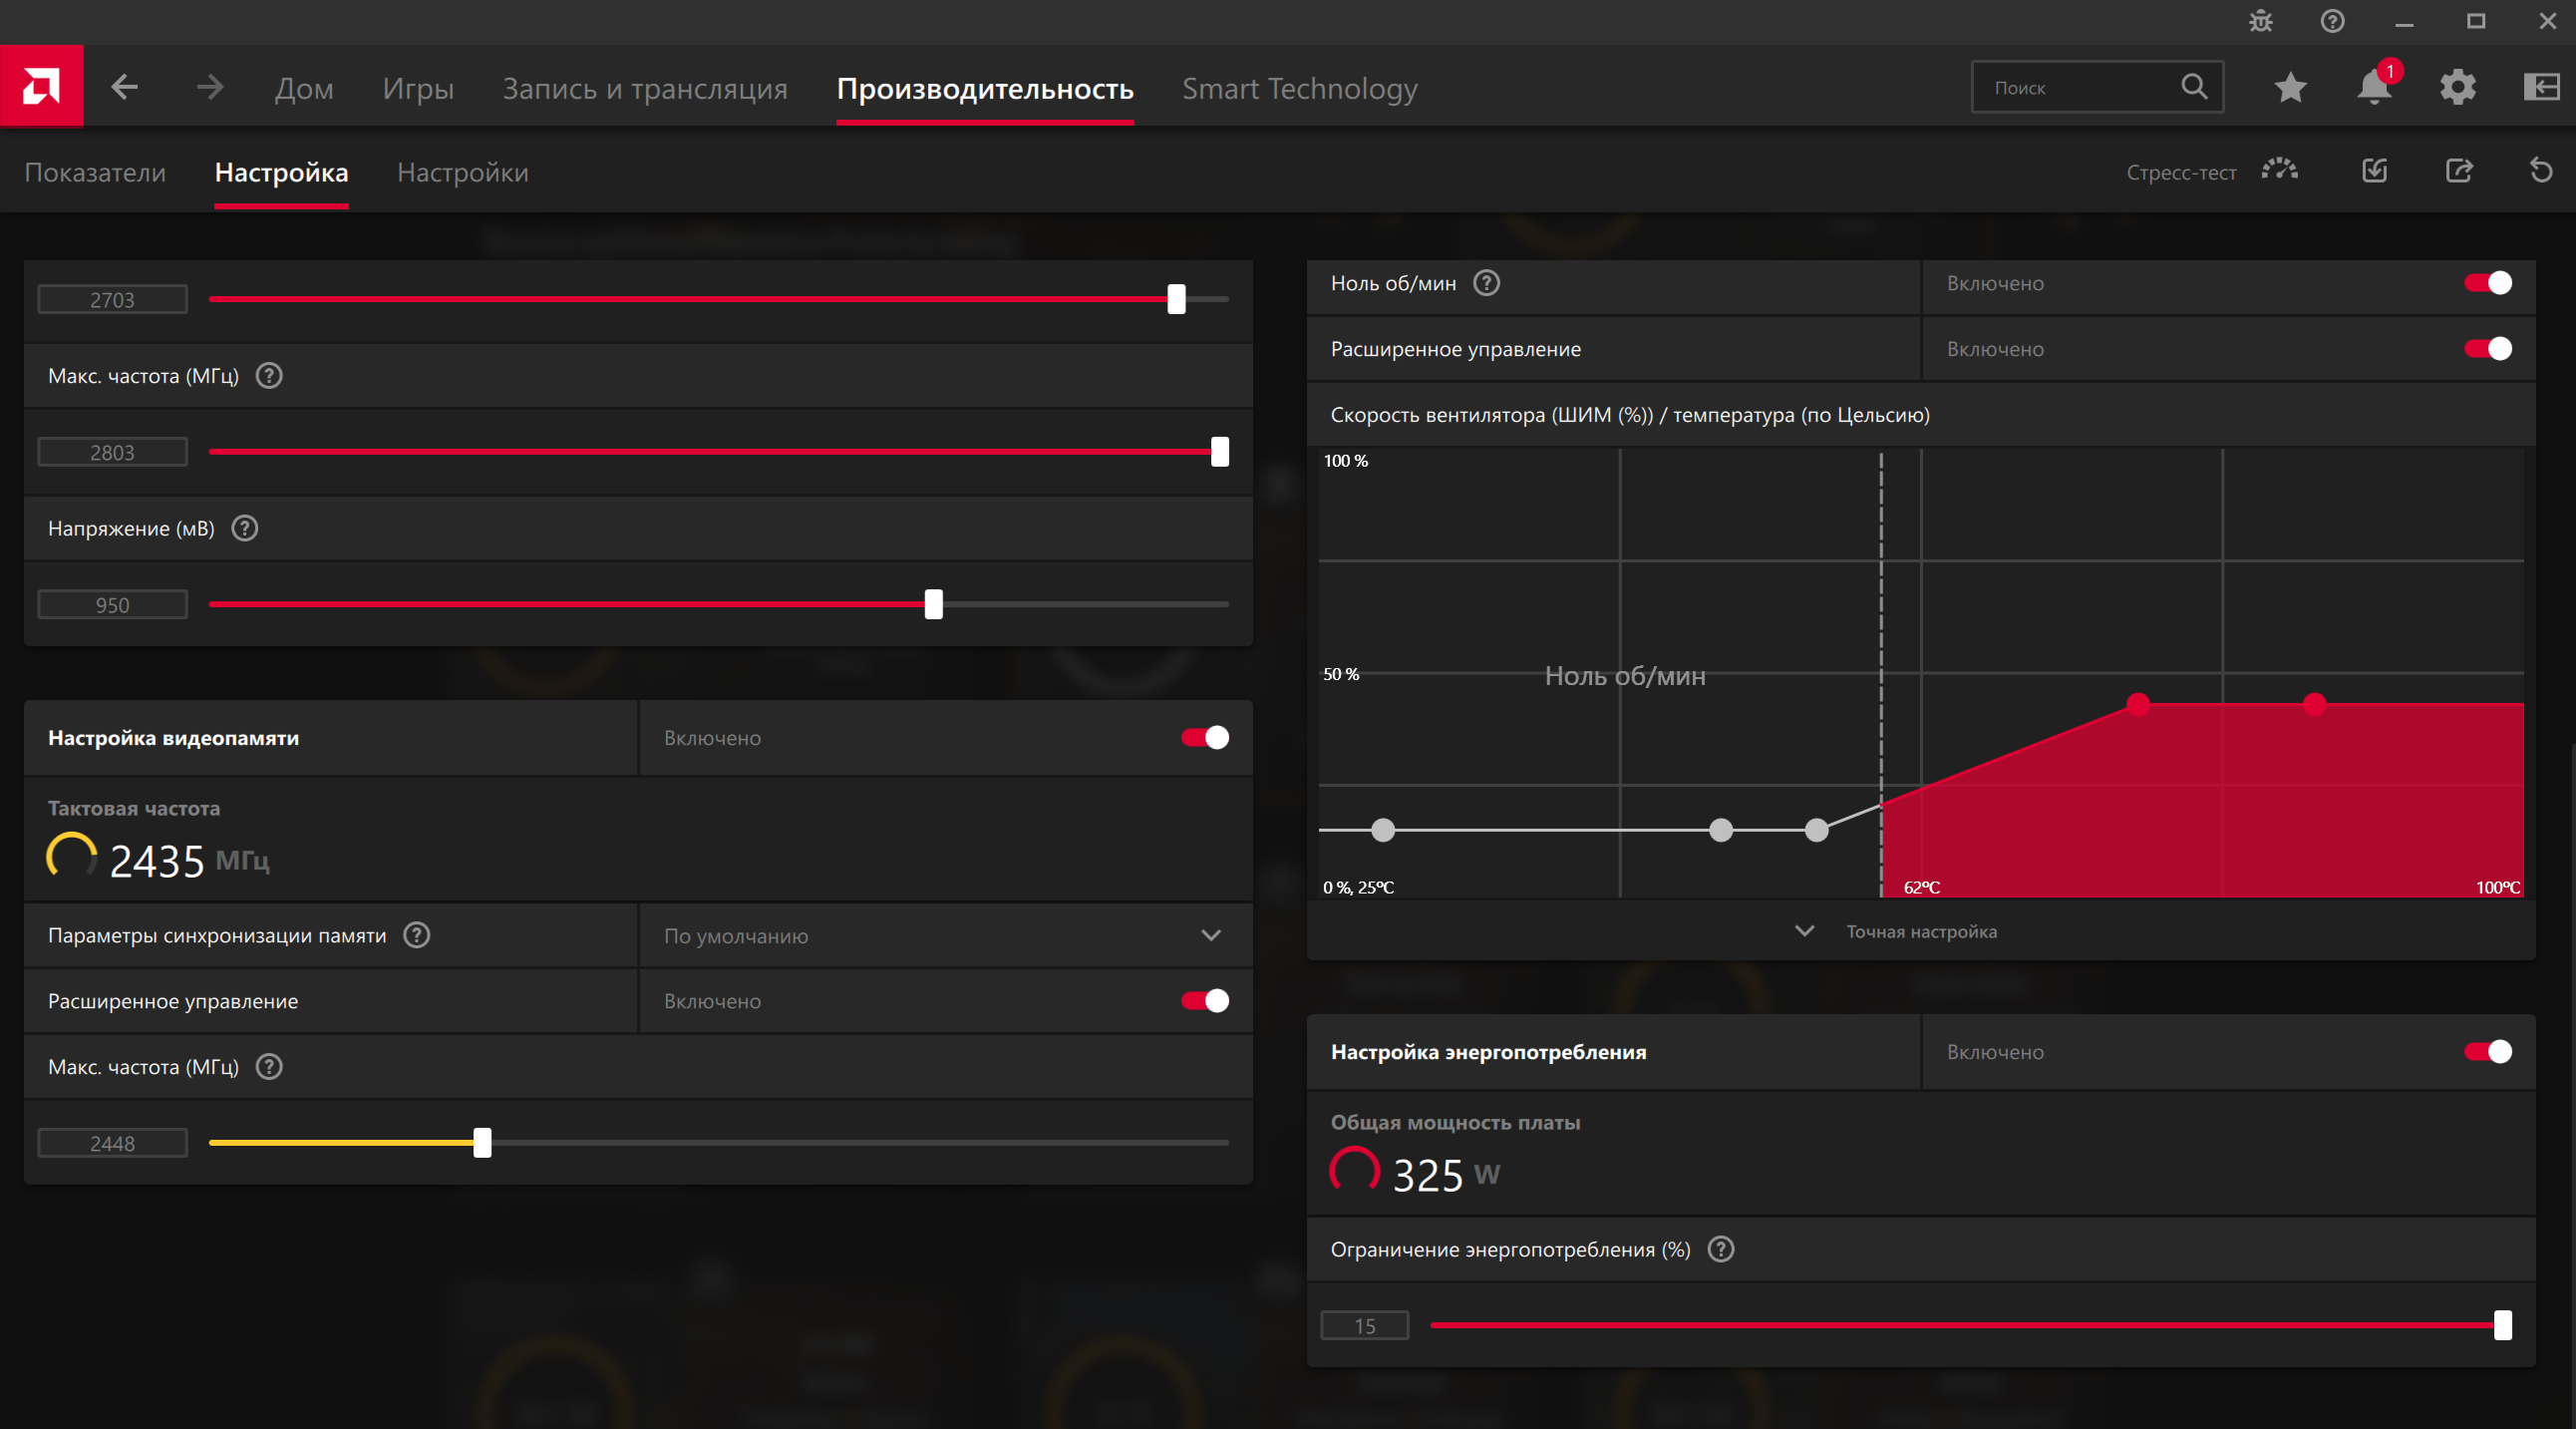Click the AMD logo home icon

point(41,87)
